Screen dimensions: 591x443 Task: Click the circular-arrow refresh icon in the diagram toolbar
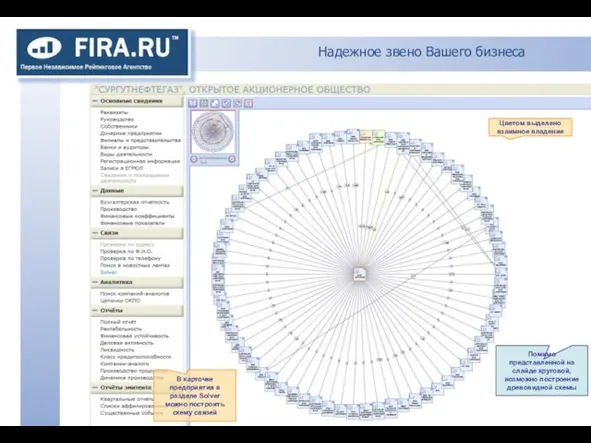[226, 103]
